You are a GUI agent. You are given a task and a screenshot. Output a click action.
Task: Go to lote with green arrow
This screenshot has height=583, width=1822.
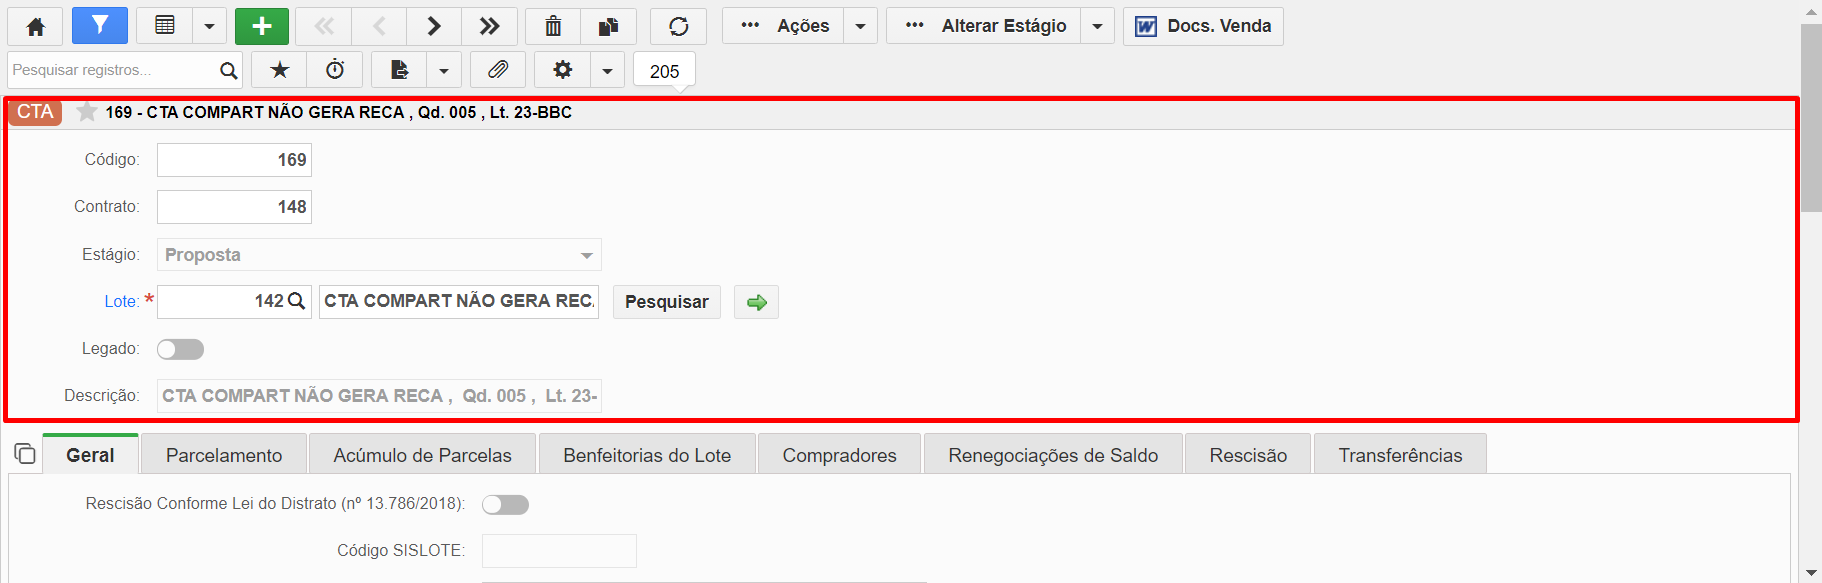757,302
